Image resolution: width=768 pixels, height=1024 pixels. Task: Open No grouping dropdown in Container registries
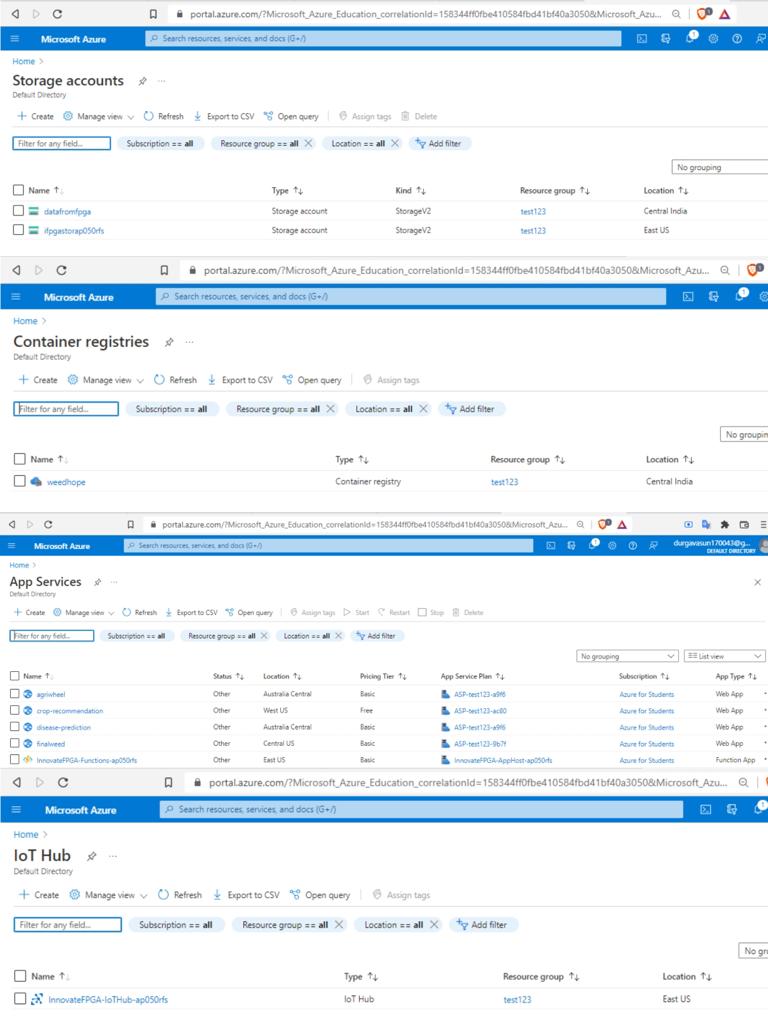click(744, 434)
